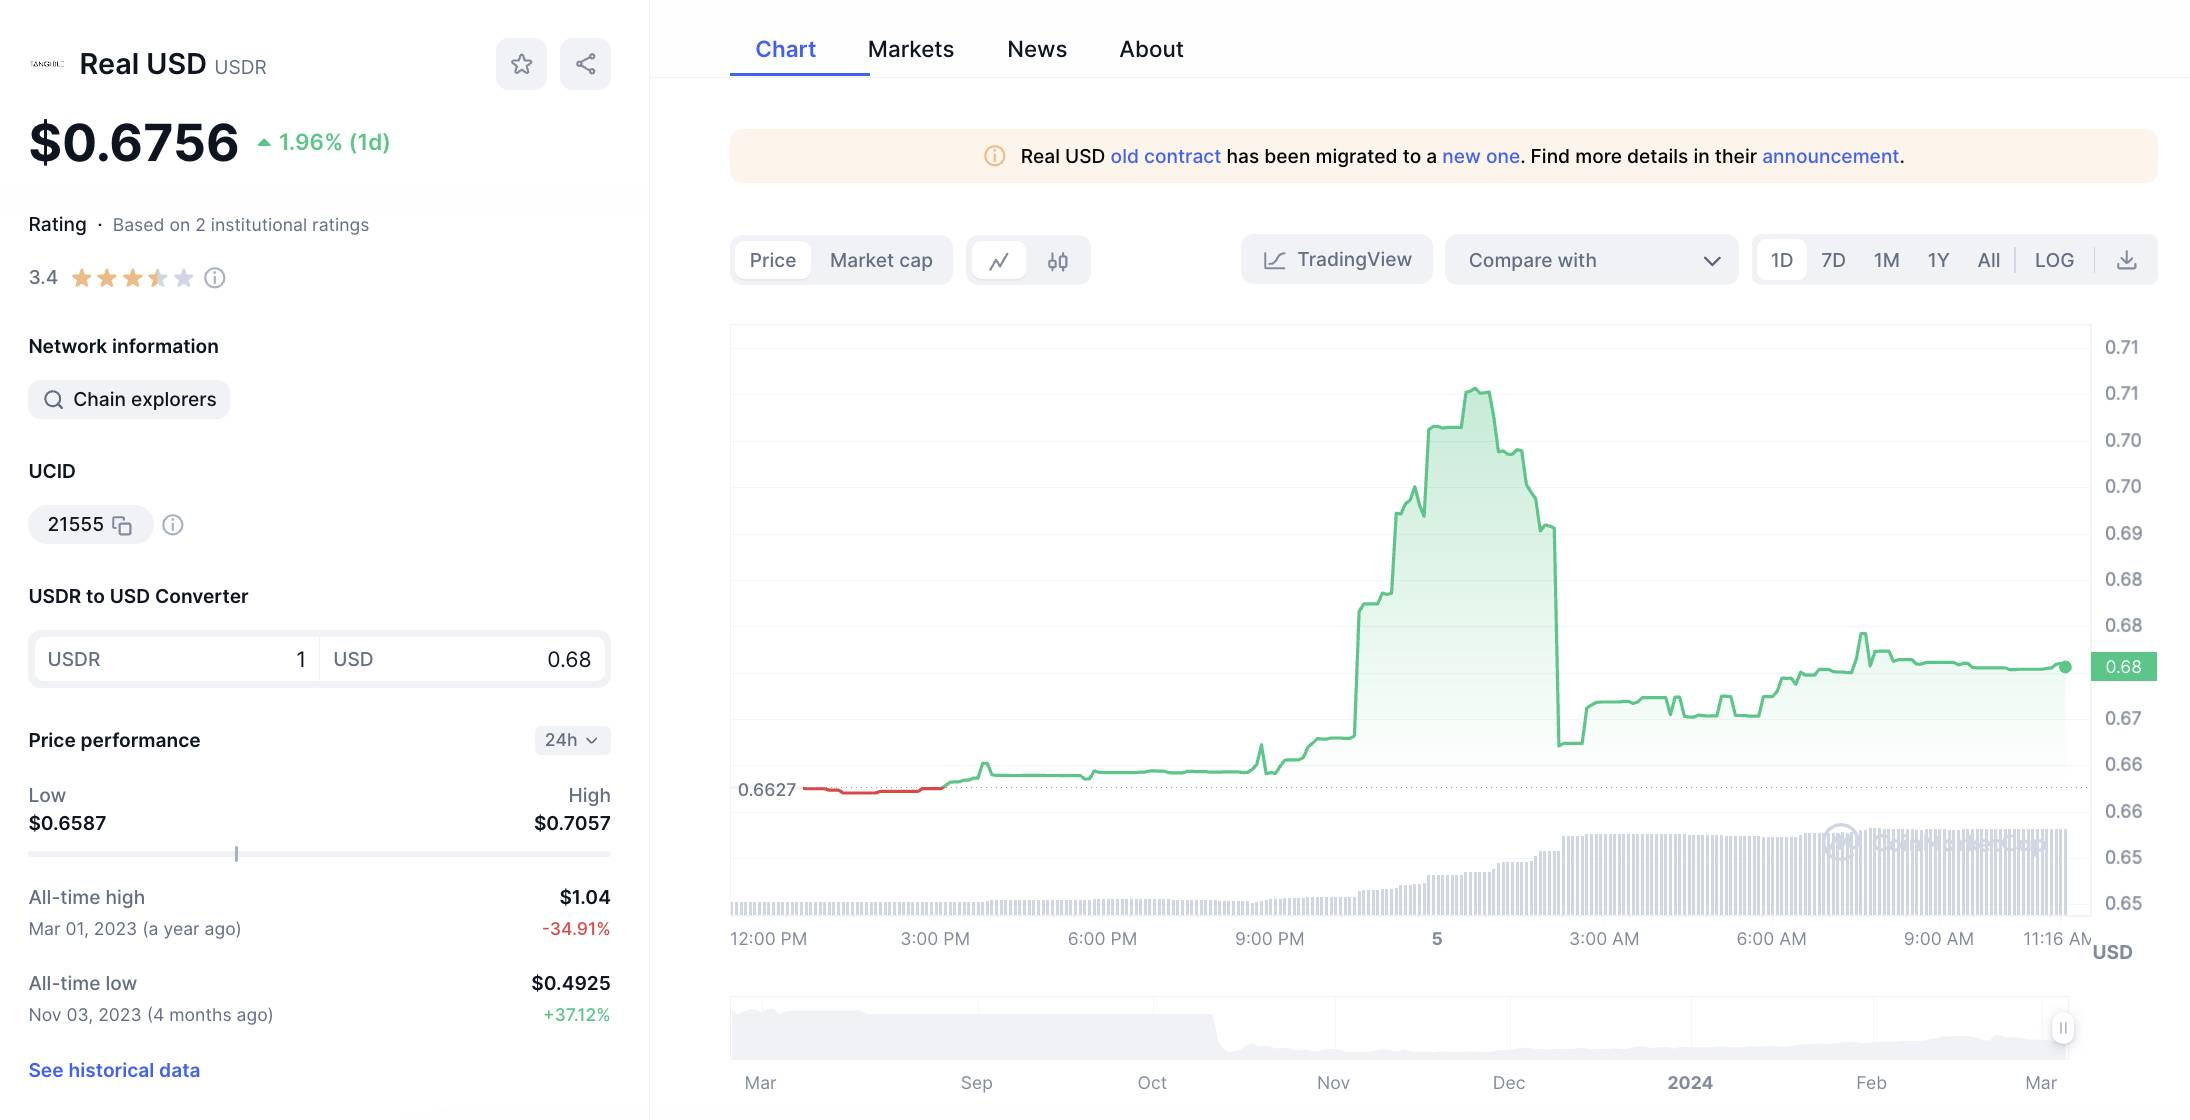Click the 'Based on 2 institutional ratings' text
The image size is (2190, 1120).
241,225
